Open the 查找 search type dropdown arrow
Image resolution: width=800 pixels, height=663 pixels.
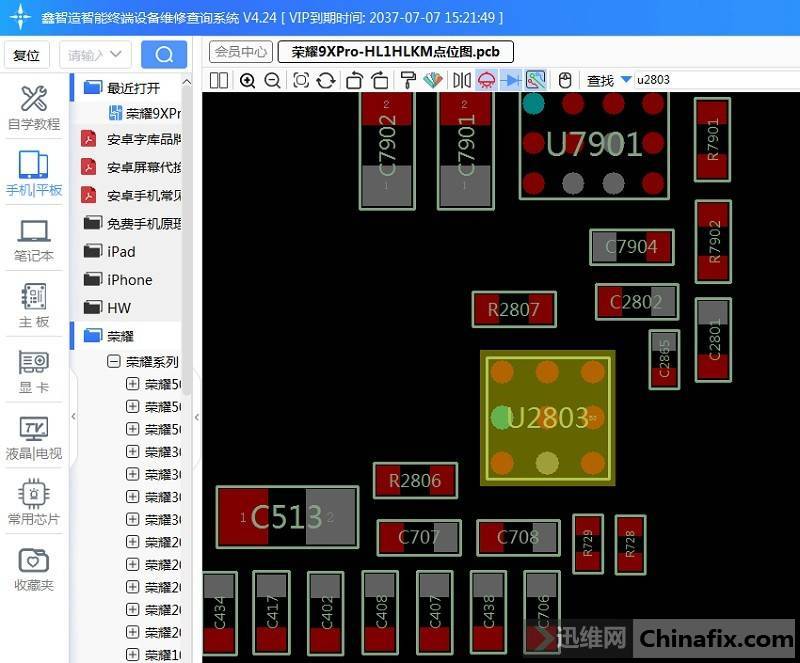(626, 80)
